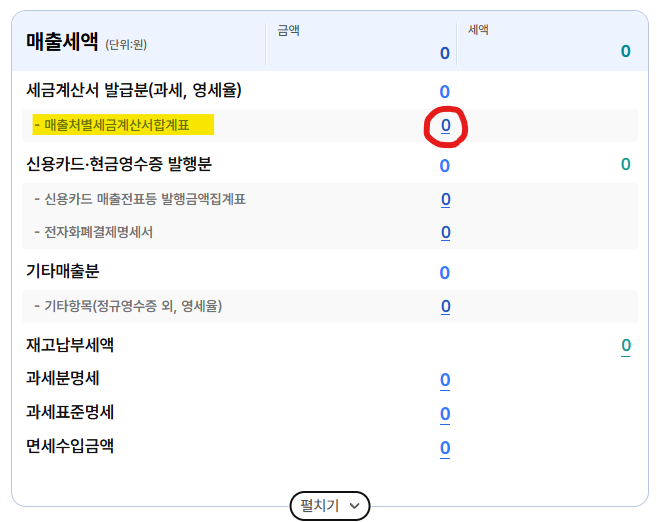Open 신용카드 매출전표등 발행금액집계표 amount link

click(x=445, y=199)
